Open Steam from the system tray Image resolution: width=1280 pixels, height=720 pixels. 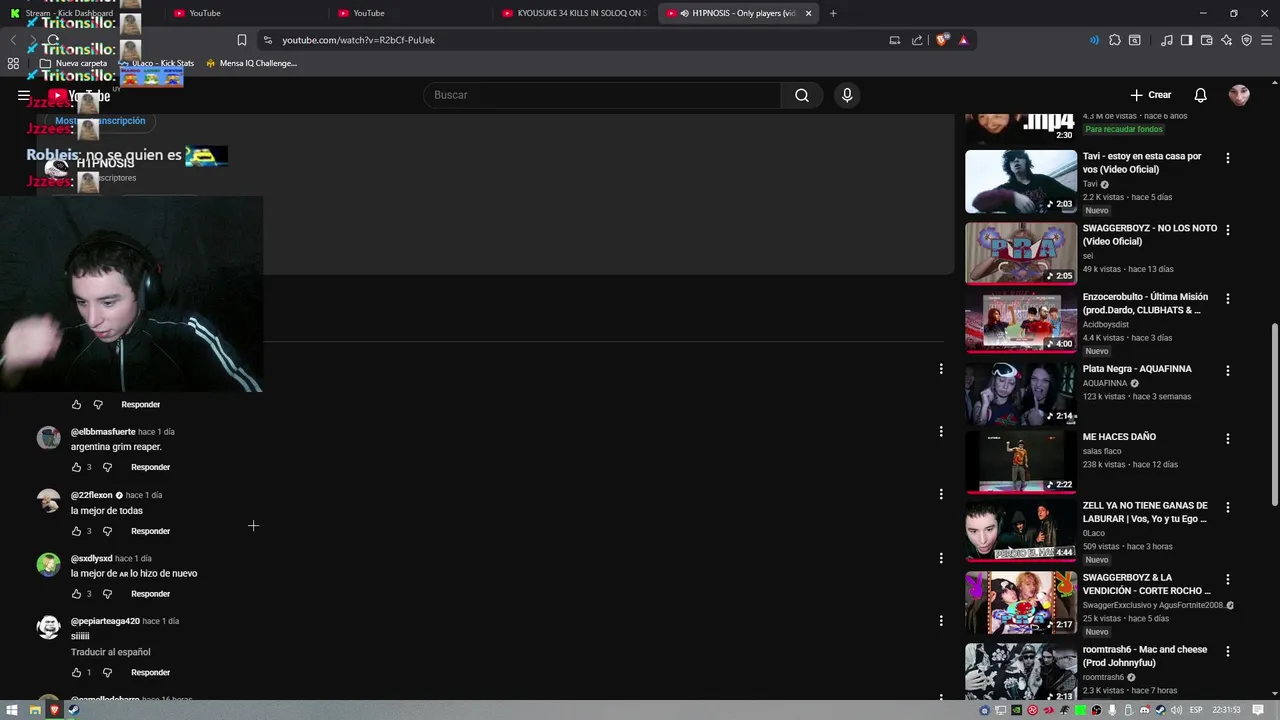pos(1160,710)
